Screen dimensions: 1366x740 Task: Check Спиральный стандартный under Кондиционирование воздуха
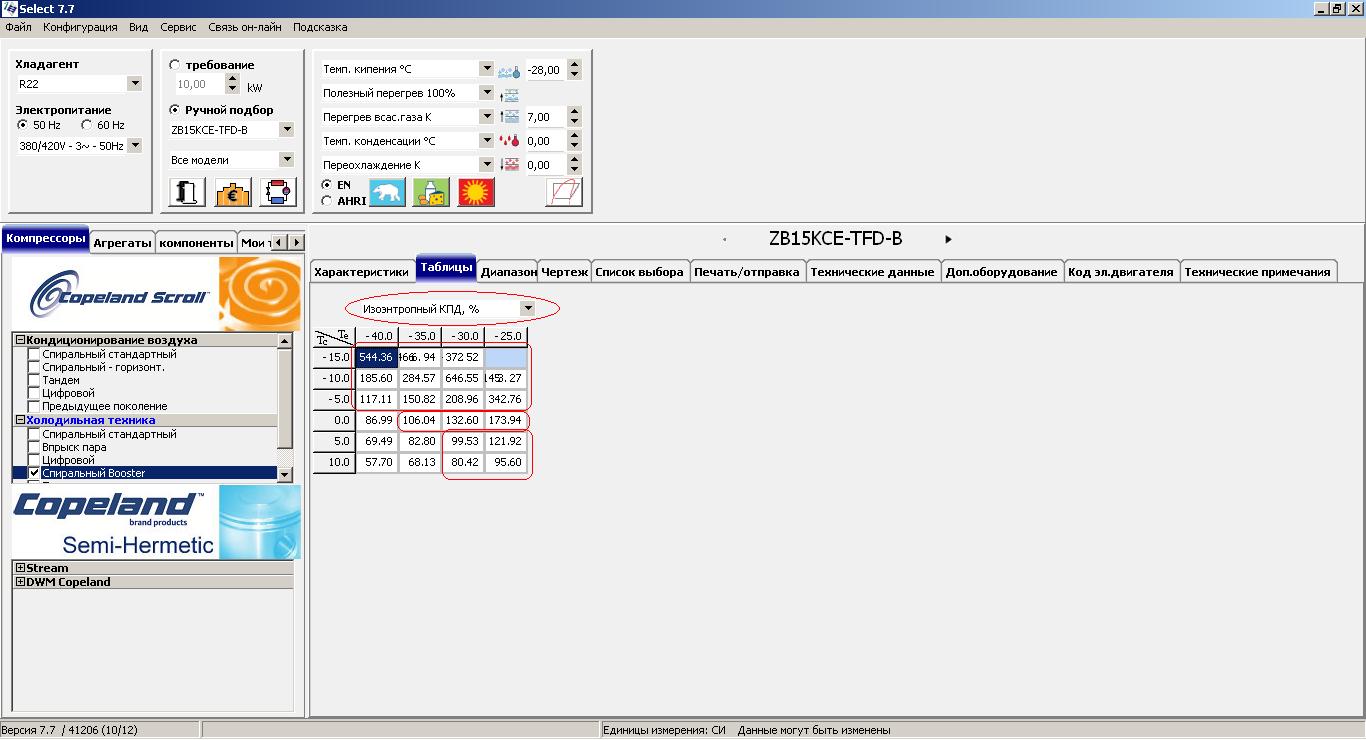coord(34,354)
